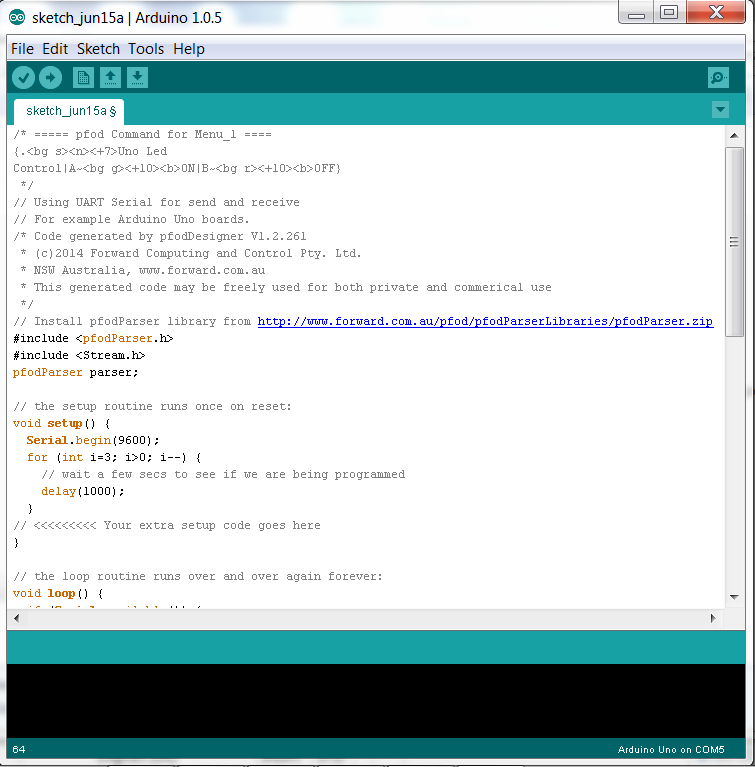
Task: Follow the pfodParser.zip download link
Action: 485,321
